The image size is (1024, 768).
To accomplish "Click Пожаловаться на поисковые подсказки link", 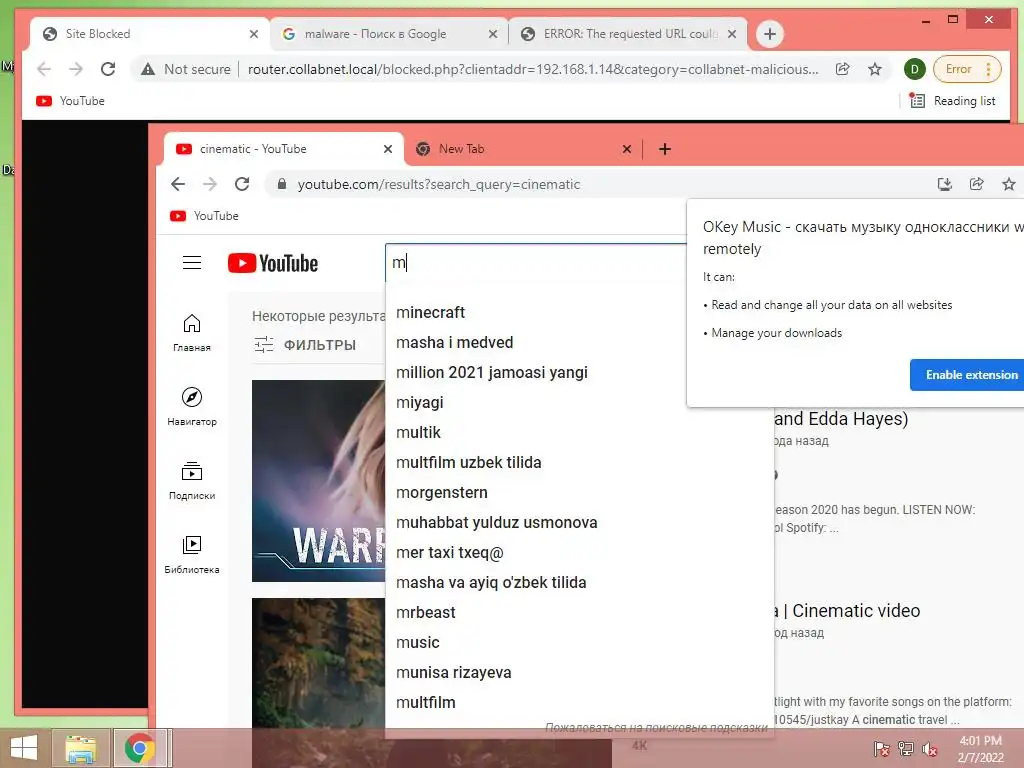I will (656, 728).
